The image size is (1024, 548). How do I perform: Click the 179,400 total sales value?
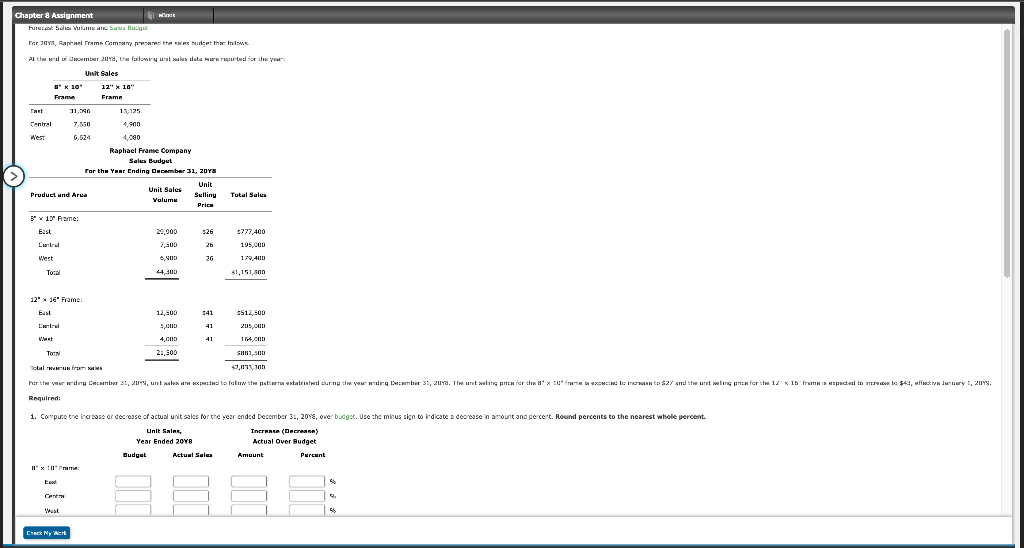coord(253,259)
